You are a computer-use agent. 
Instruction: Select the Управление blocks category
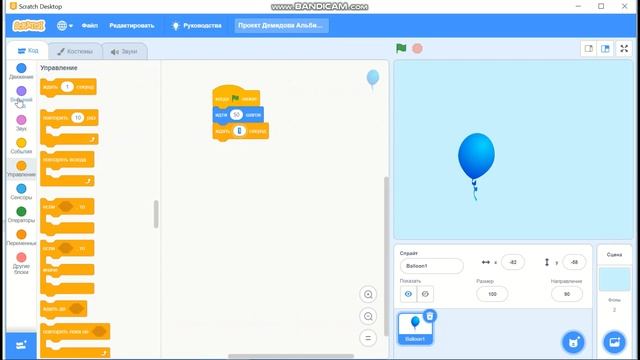pyautogui.click(x=21, y=169)
